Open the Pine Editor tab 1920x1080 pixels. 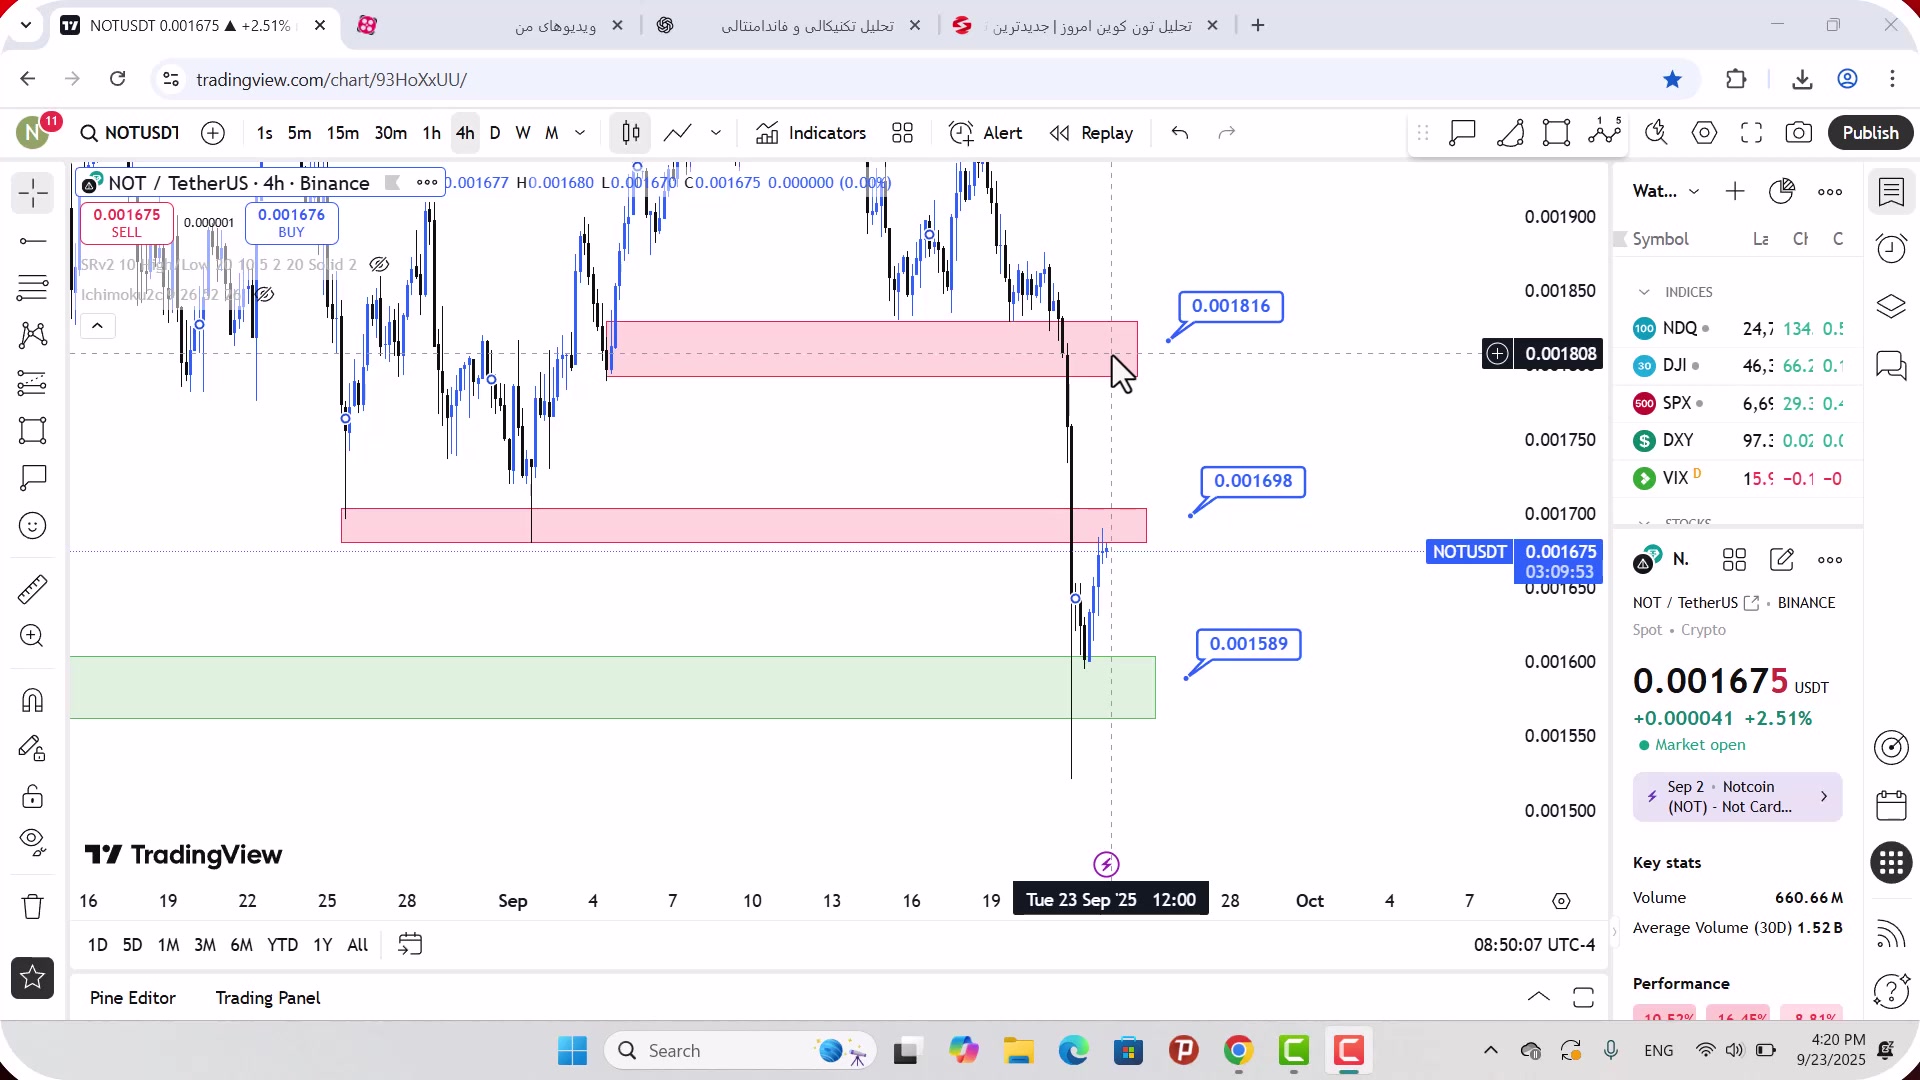133,998
